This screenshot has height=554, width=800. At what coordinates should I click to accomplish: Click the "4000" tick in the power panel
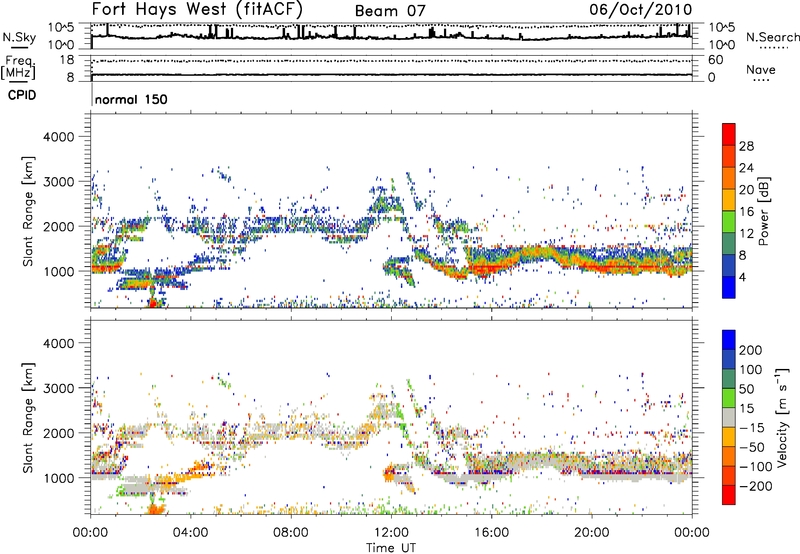coord(59,137)
